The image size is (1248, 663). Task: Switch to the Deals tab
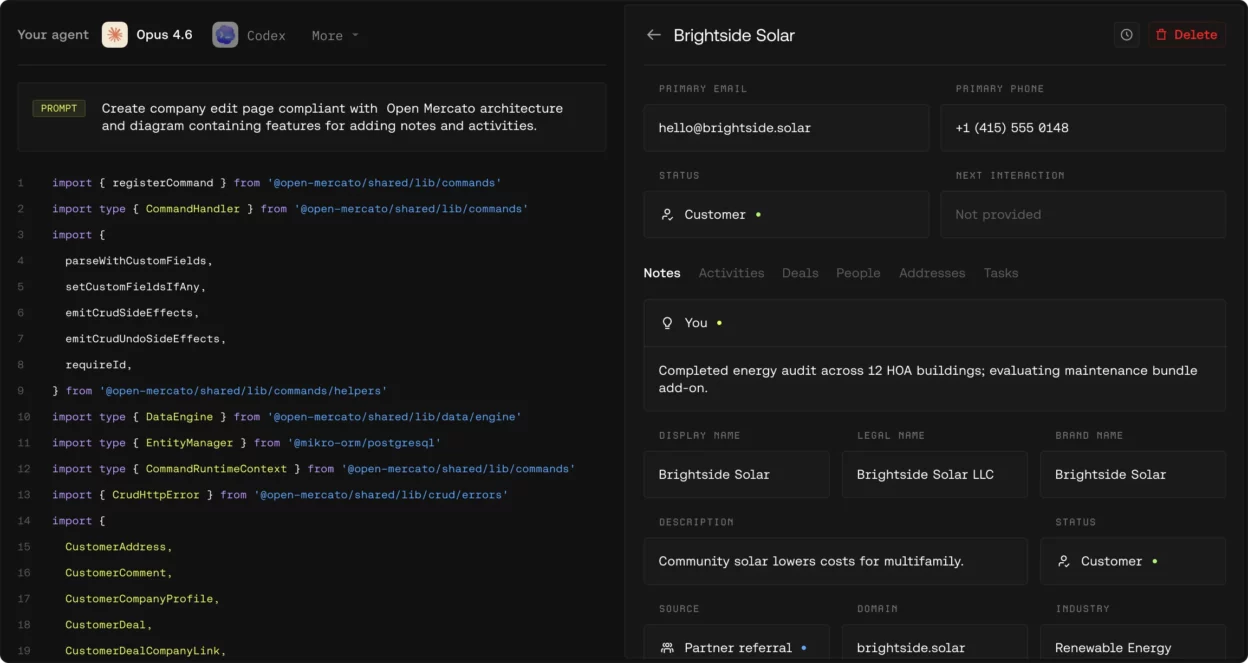800,273
